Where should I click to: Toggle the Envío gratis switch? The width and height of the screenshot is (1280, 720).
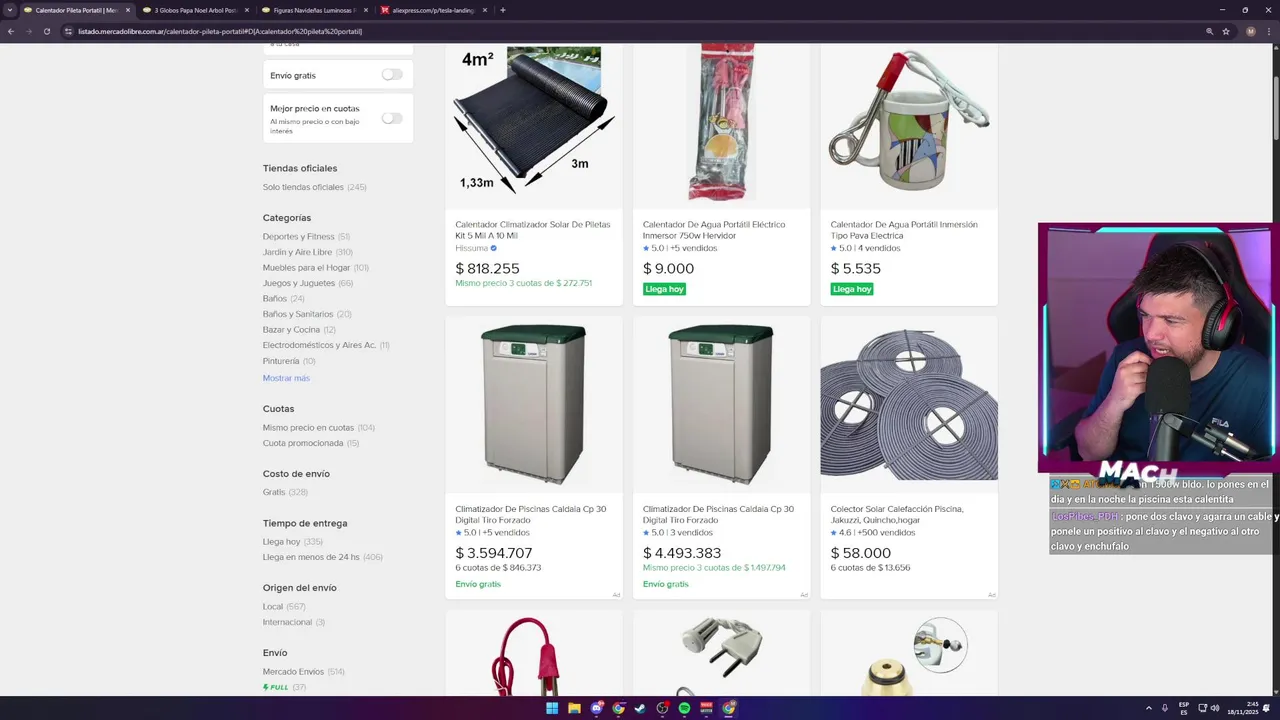click(x=392, y=75)
